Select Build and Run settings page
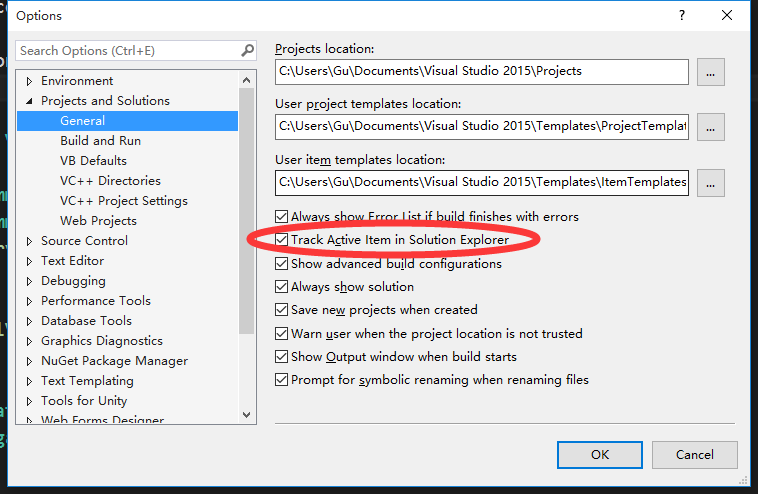Image resolution: width=758 pixels, height=494 pixels. 100,141
